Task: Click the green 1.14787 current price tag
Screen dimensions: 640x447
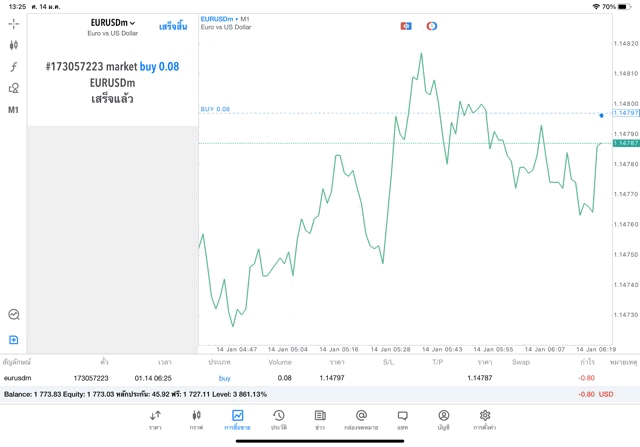Action: (x=626, y=143)
